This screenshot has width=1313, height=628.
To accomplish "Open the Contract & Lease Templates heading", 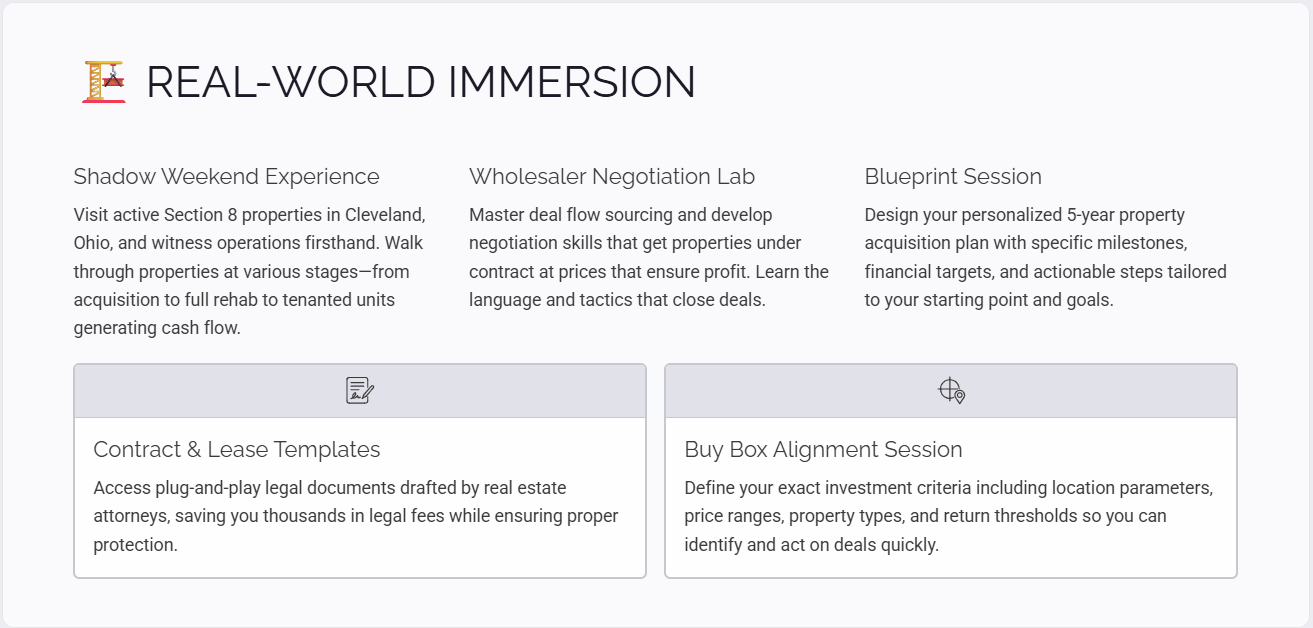I will pos(237,450).
